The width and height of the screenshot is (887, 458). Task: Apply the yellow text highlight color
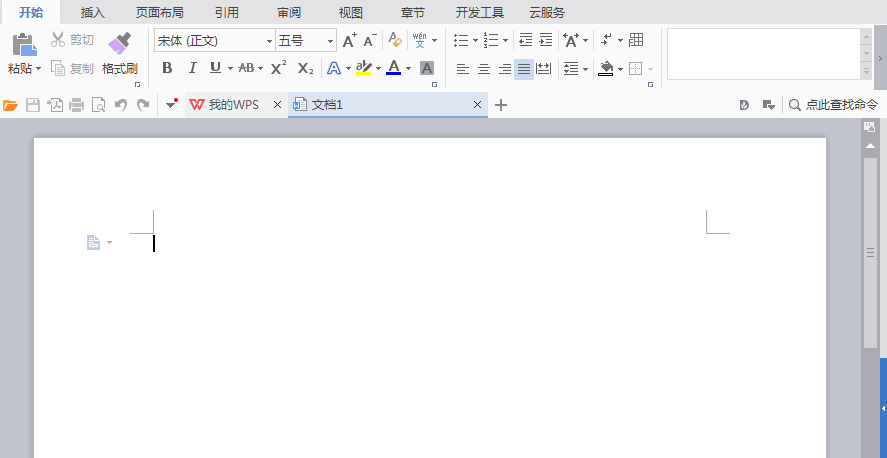click(363, 68)
